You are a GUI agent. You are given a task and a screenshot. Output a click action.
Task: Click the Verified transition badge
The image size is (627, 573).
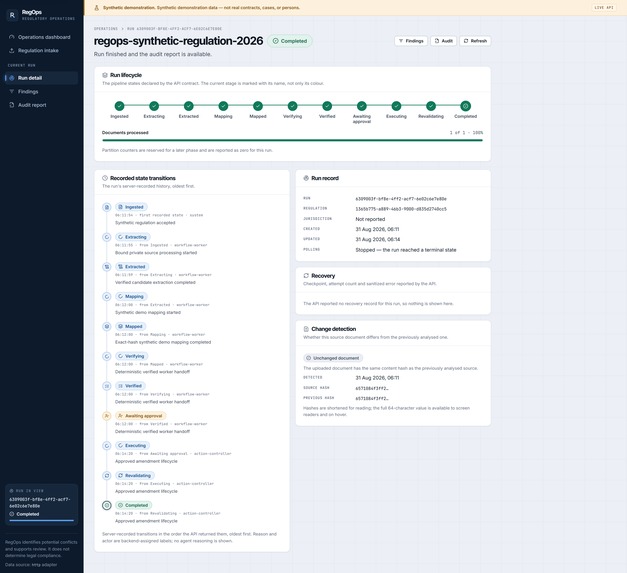point(130,386)
